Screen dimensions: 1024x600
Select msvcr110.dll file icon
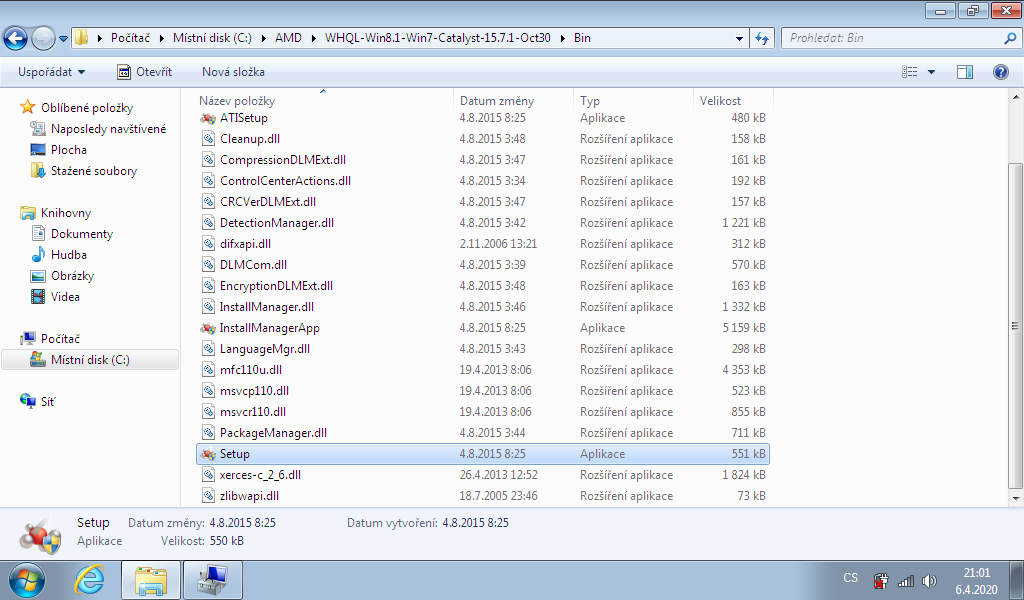coord(208,411)
